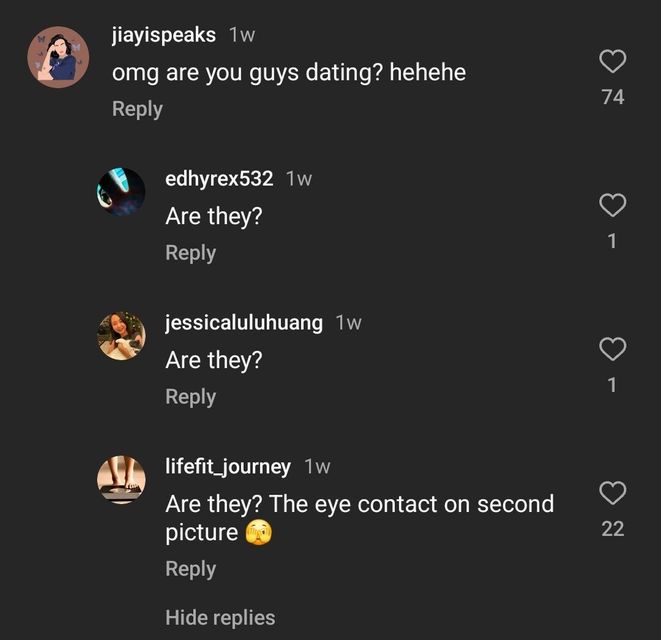Image resolution: width=661 pixels, height=640 pixels.
Task: Collapse thread with Hide replies
Action: pos(220,618)
